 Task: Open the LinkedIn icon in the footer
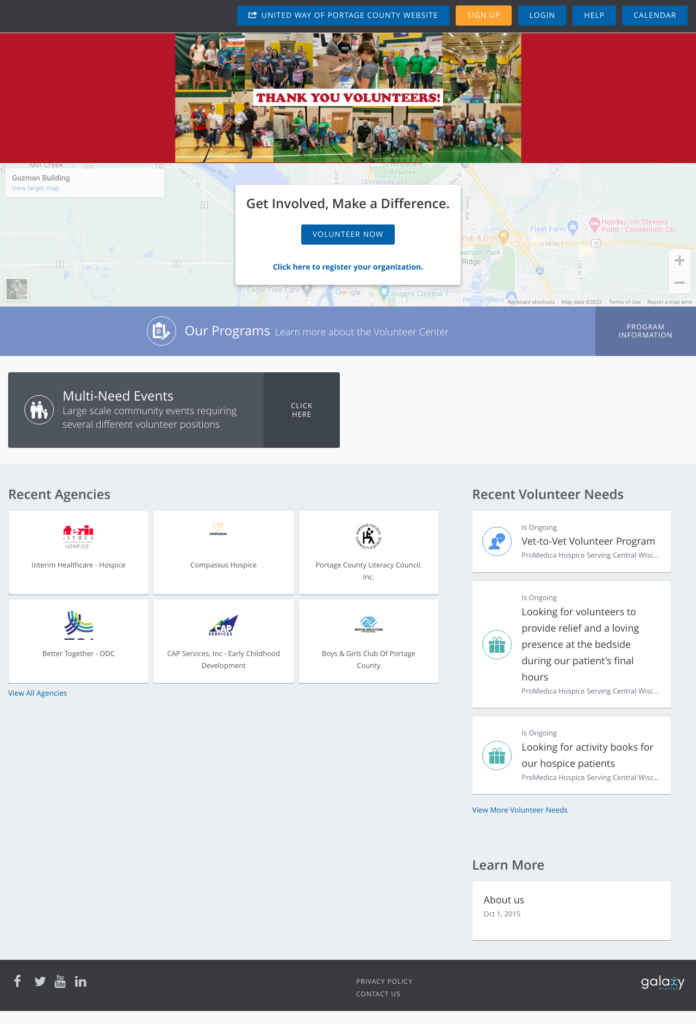(x=80, y=981)
